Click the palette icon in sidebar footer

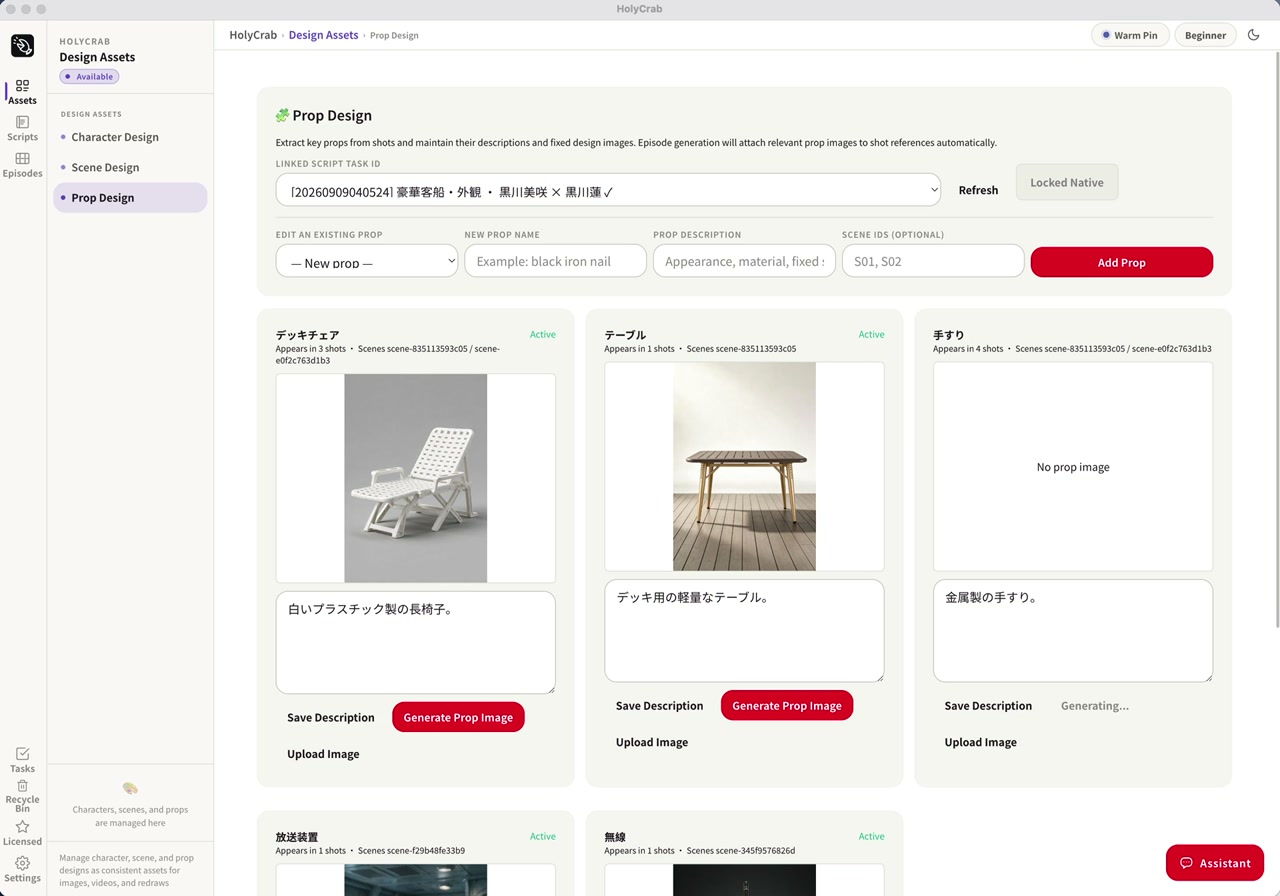point(130,789)
